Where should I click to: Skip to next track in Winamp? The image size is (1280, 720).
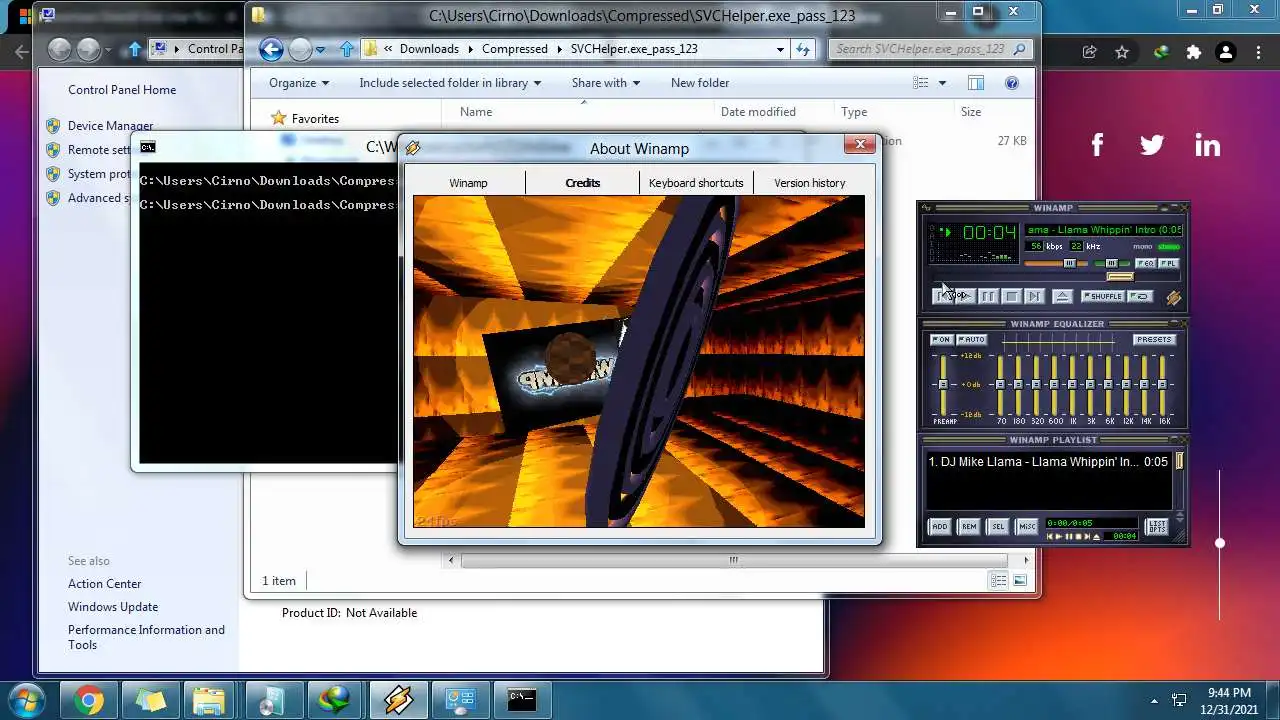(1035, 296)
